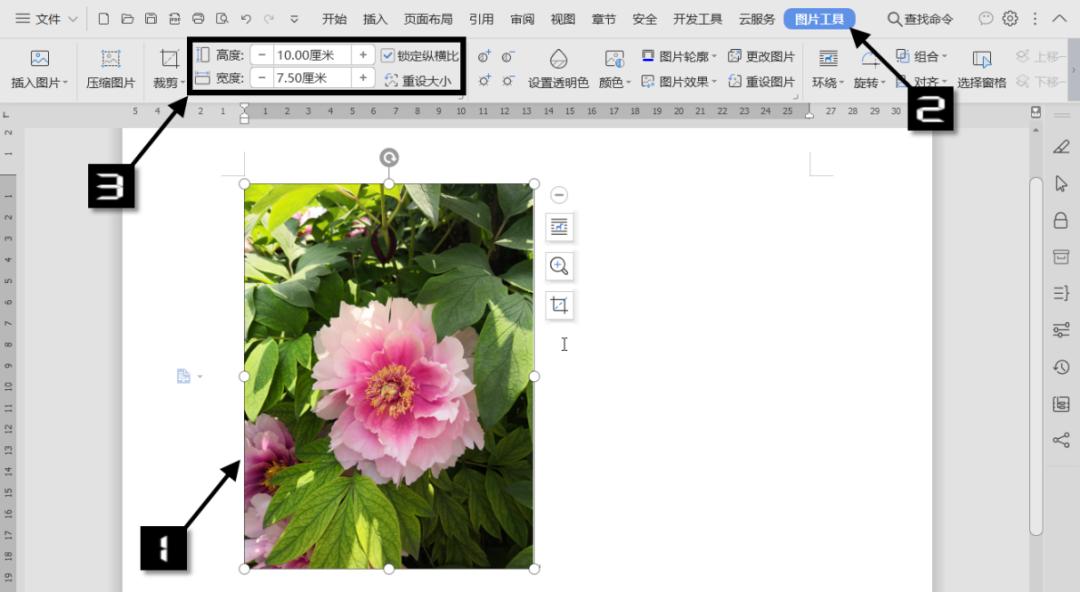This screenshot has width=1080, height=592.
Task: Increase the height value with plus button
Action: click(363, 56)
